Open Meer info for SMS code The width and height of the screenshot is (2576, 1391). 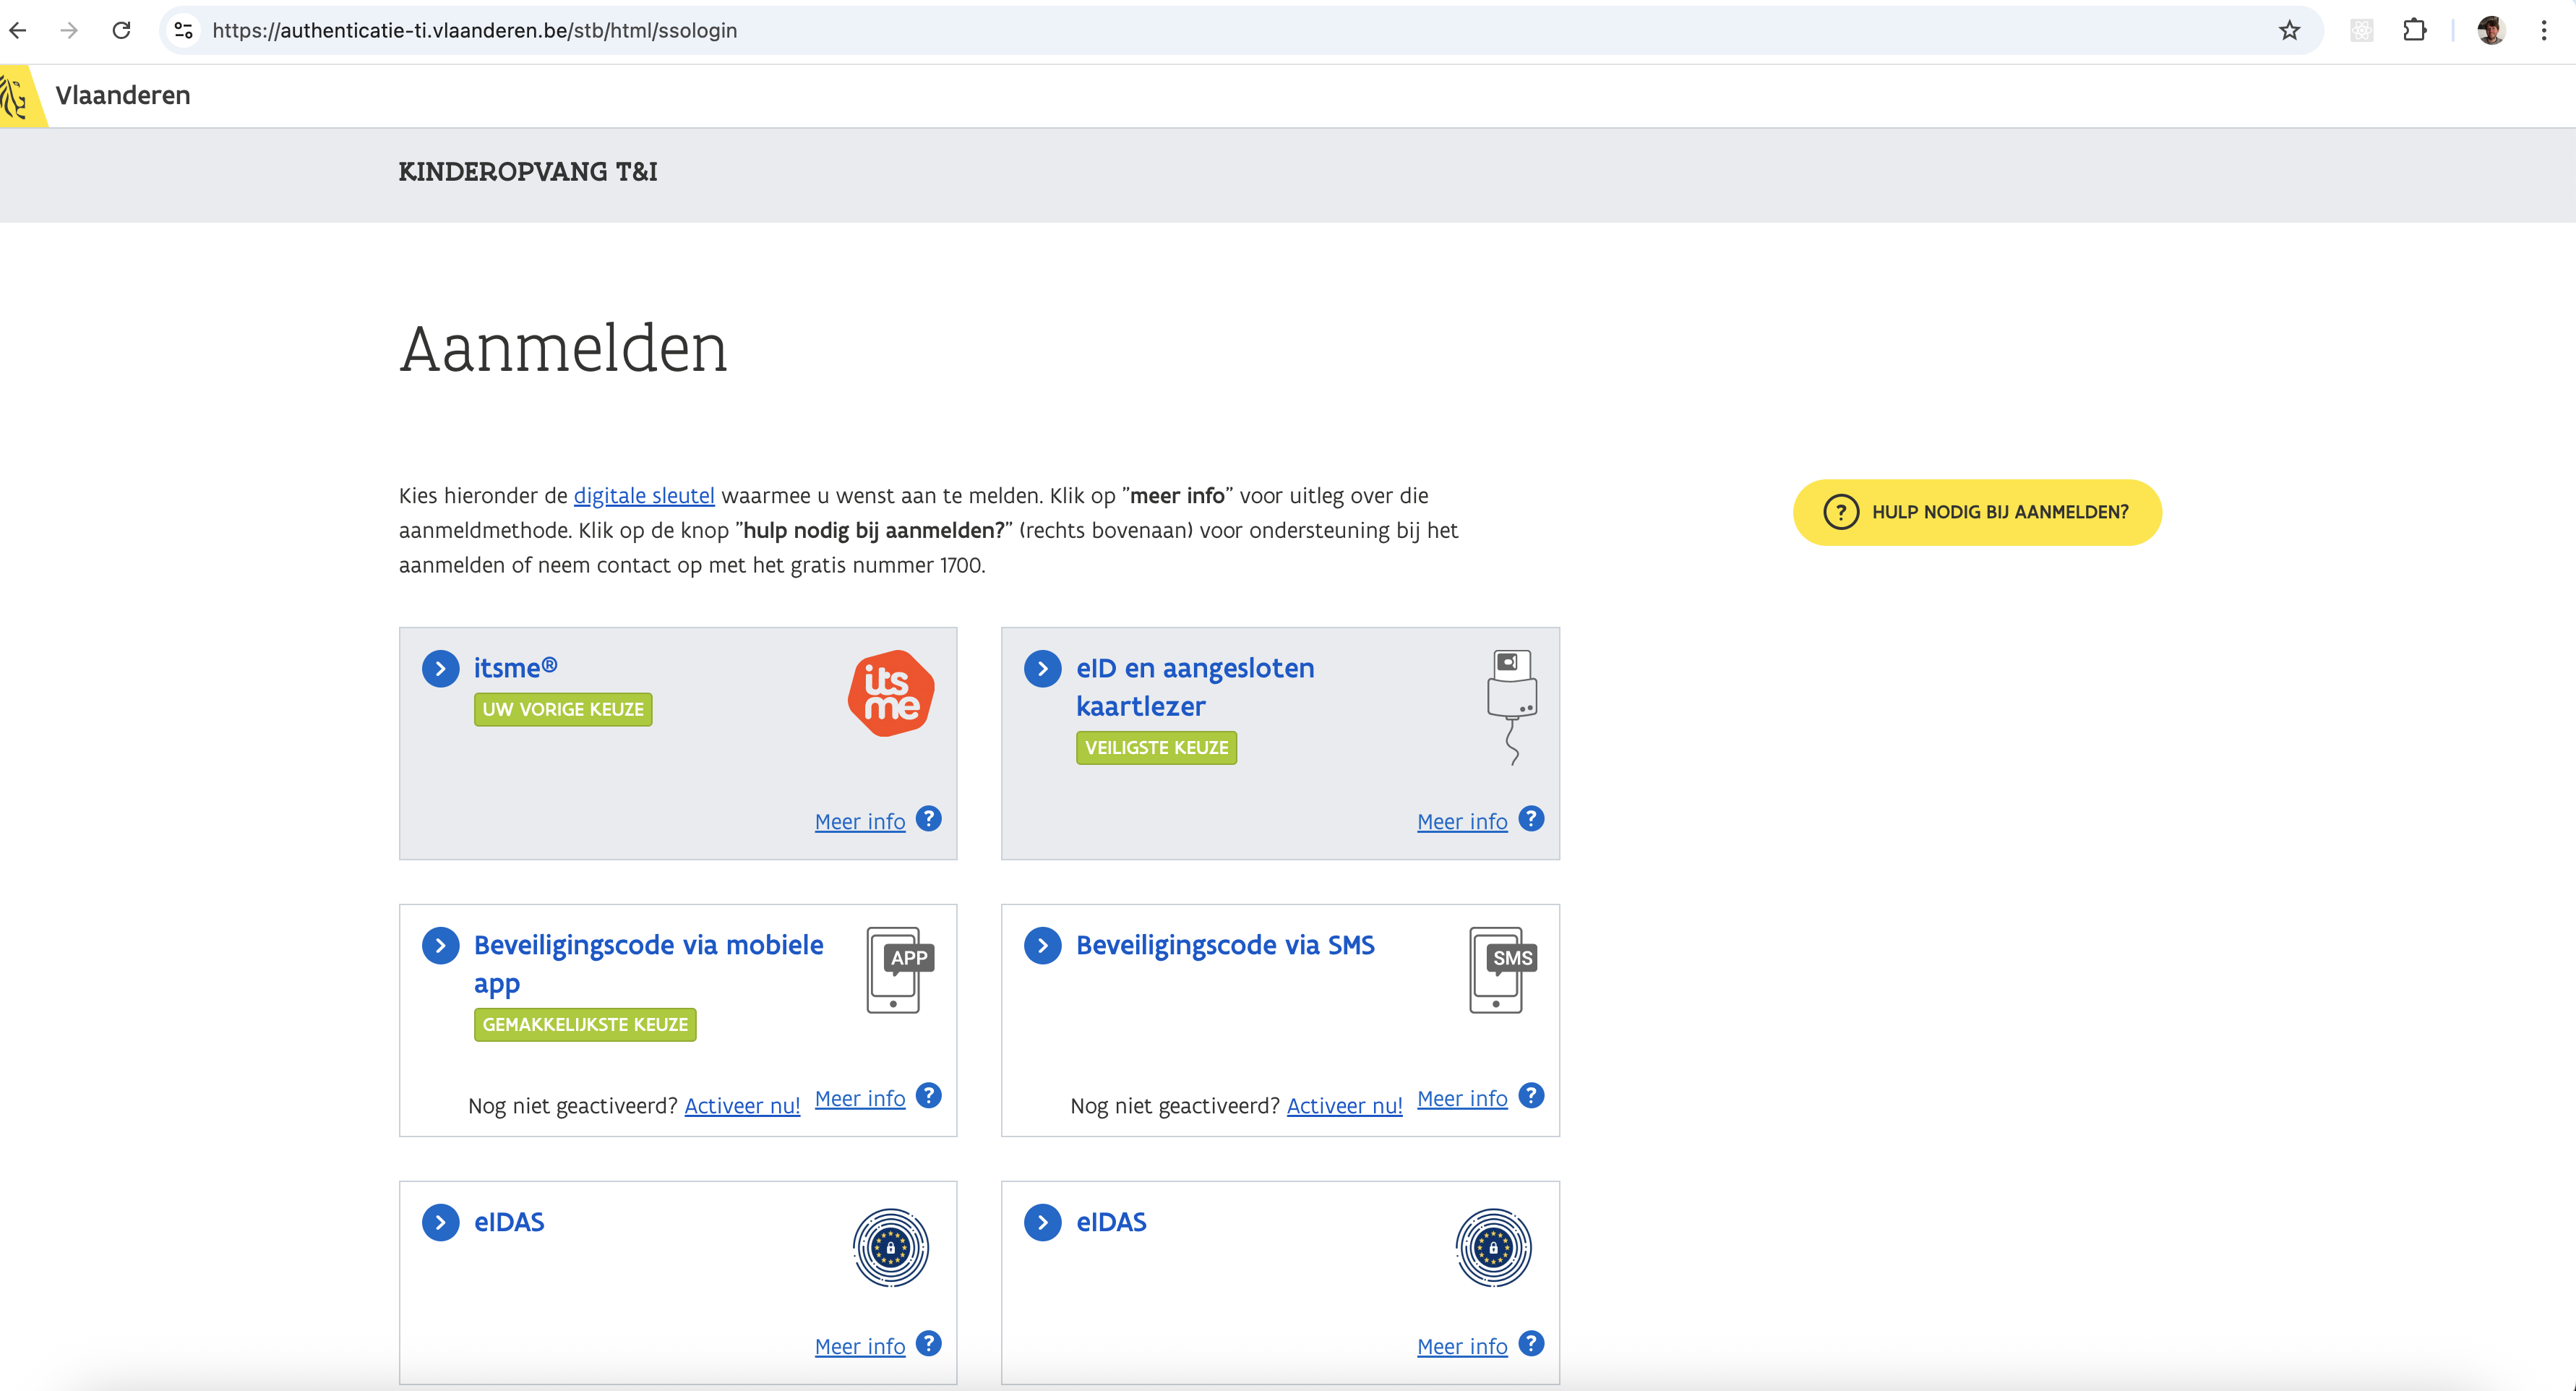click(x=1462, y=1099)
